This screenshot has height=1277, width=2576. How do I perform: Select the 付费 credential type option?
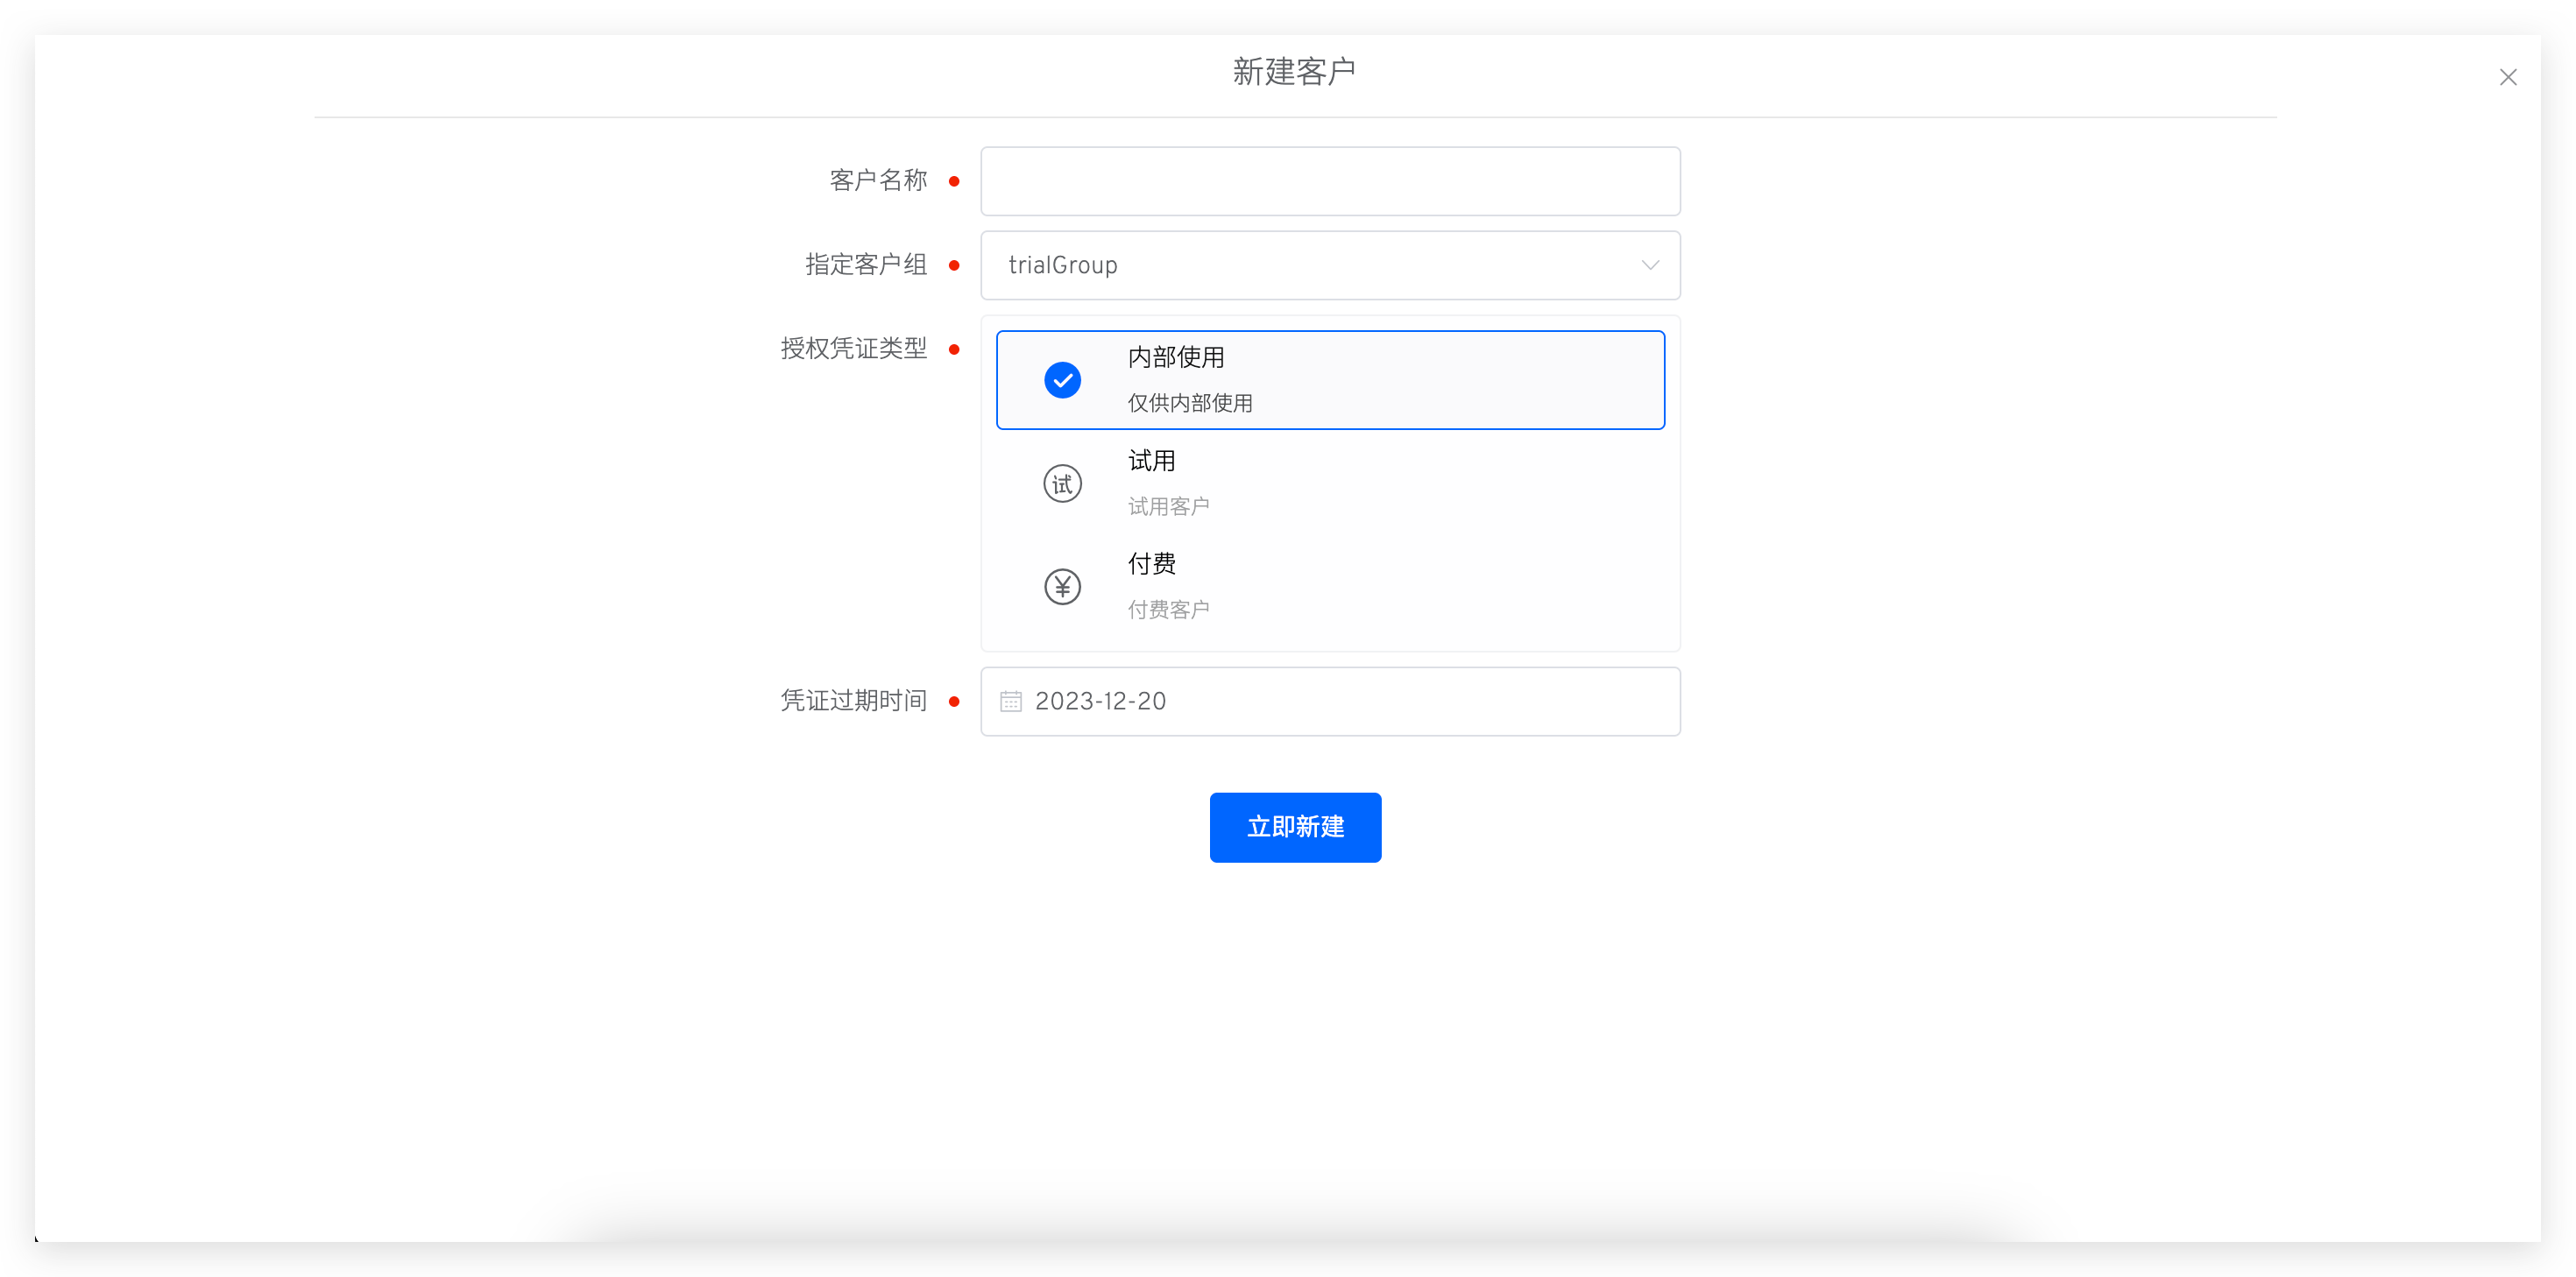[1152, 564]
